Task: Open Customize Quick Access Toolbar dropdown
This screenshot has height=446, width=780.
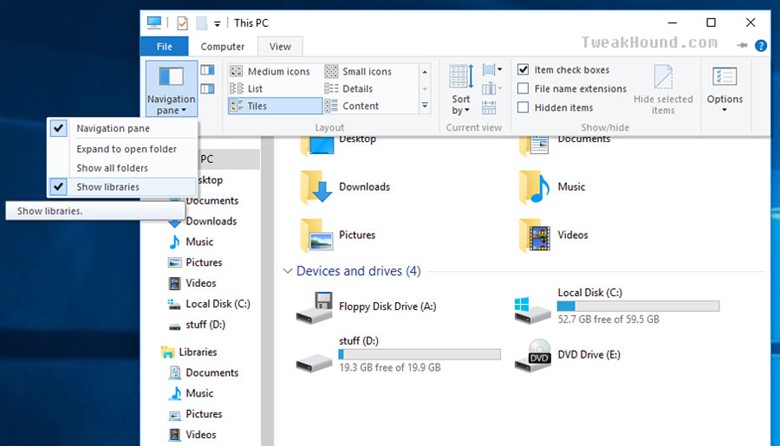Action: [x=217, y=23]
